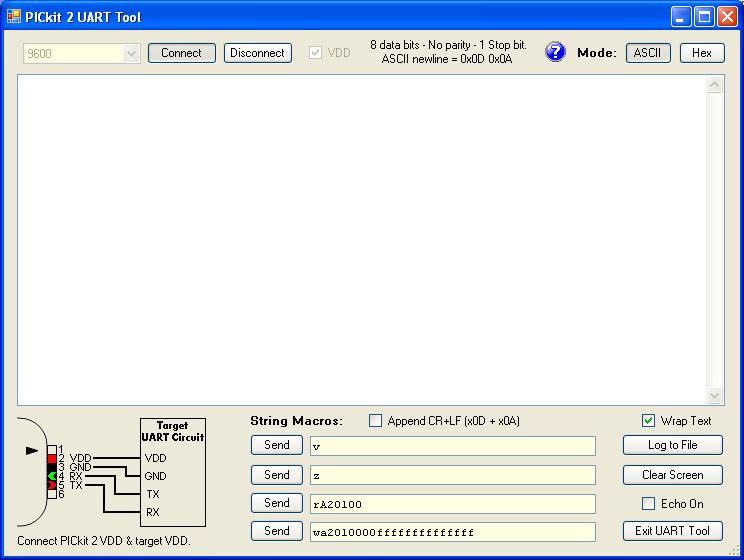The height and width of the screenshot is (560, 744).
Task: Click the terminal scrollbar up arrow
Action: (x=715, y=85)
